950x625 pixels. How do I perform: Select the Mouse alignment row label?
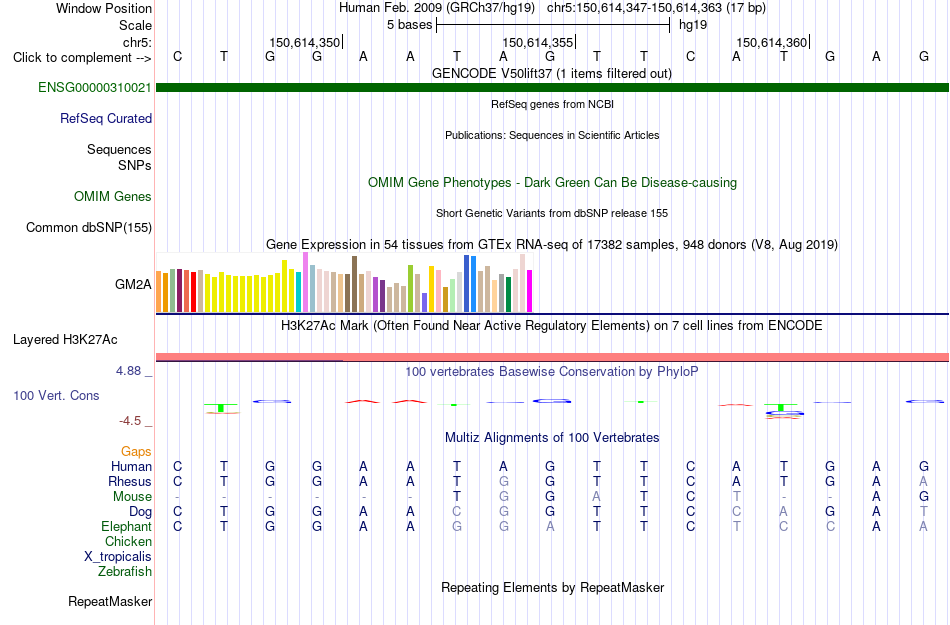coord(133,497)
